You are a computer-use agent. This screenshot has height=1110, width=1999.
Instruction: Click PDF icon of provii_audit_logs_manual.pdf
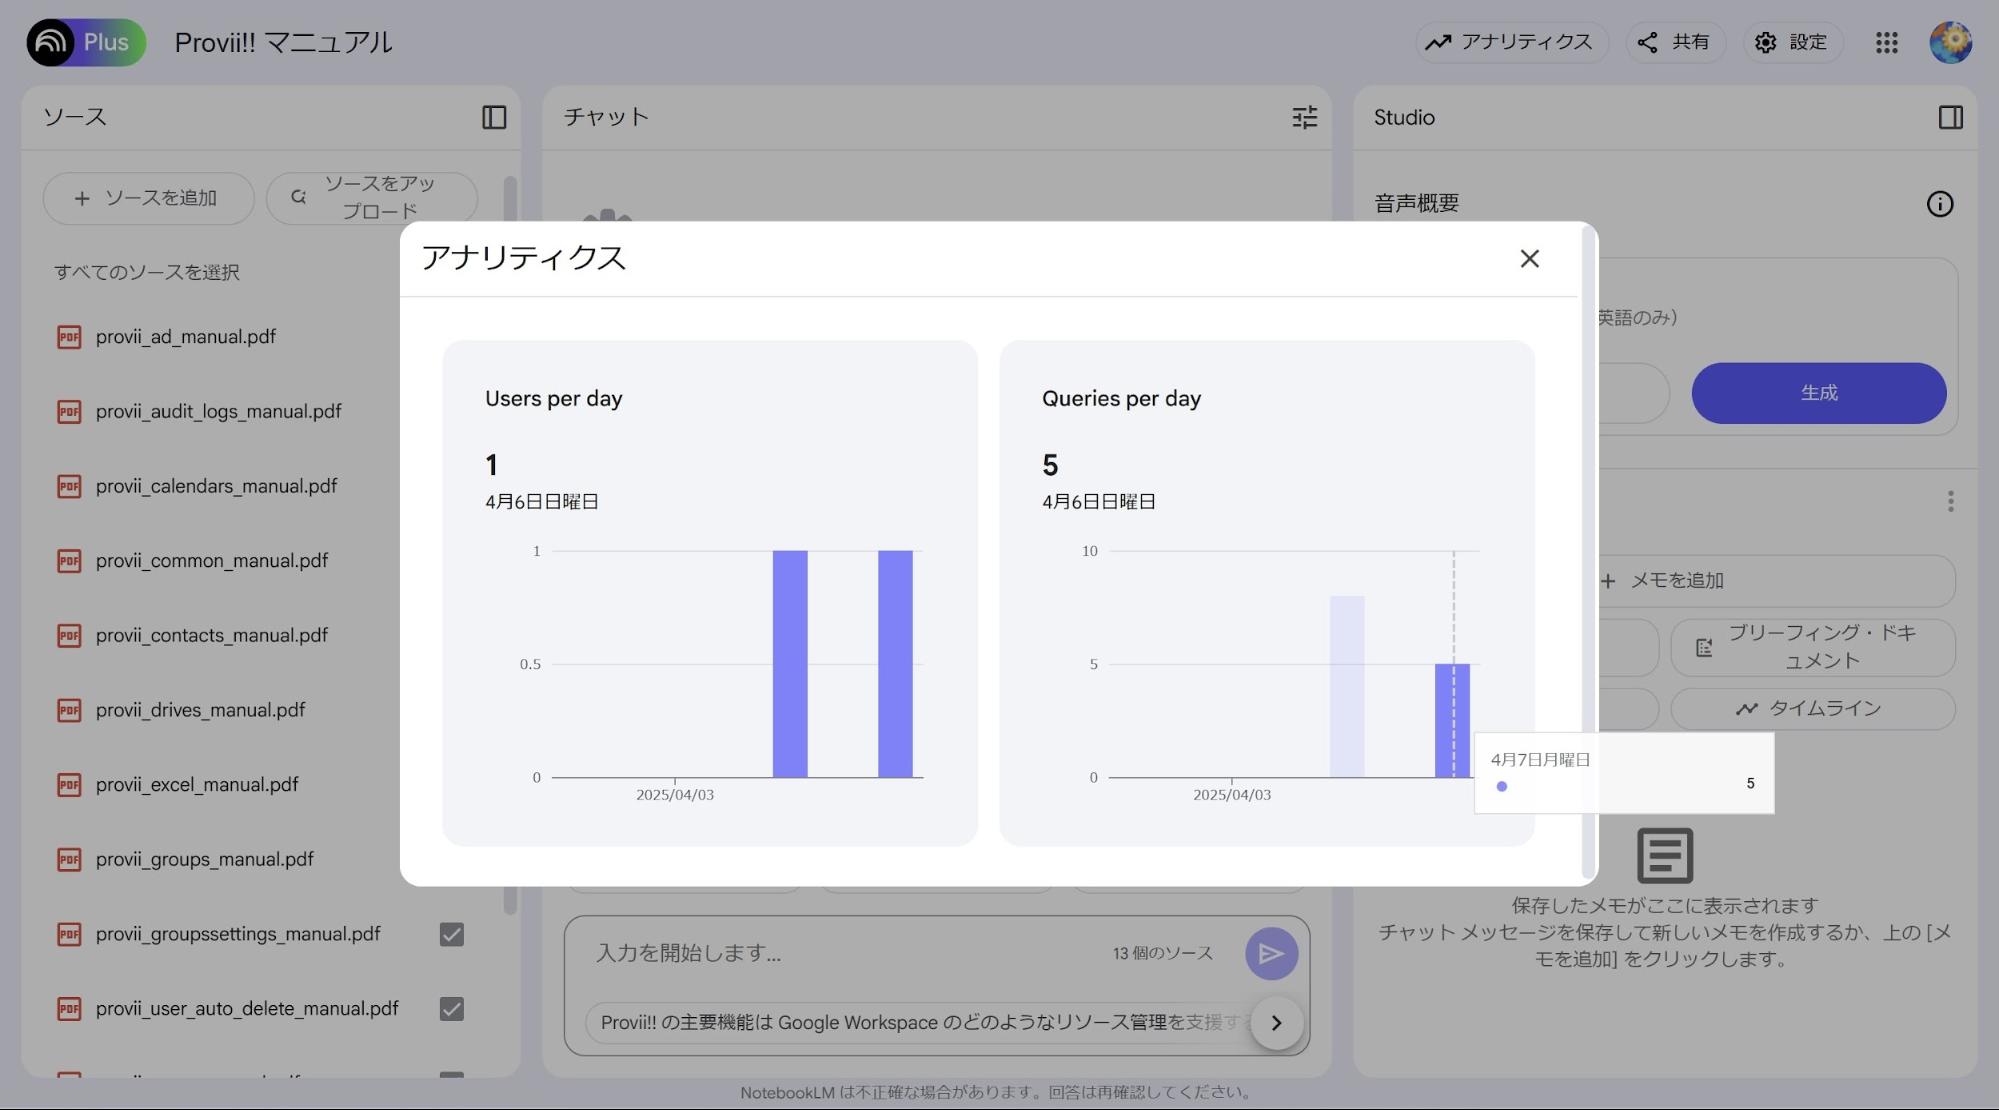(x=69, y=411)
